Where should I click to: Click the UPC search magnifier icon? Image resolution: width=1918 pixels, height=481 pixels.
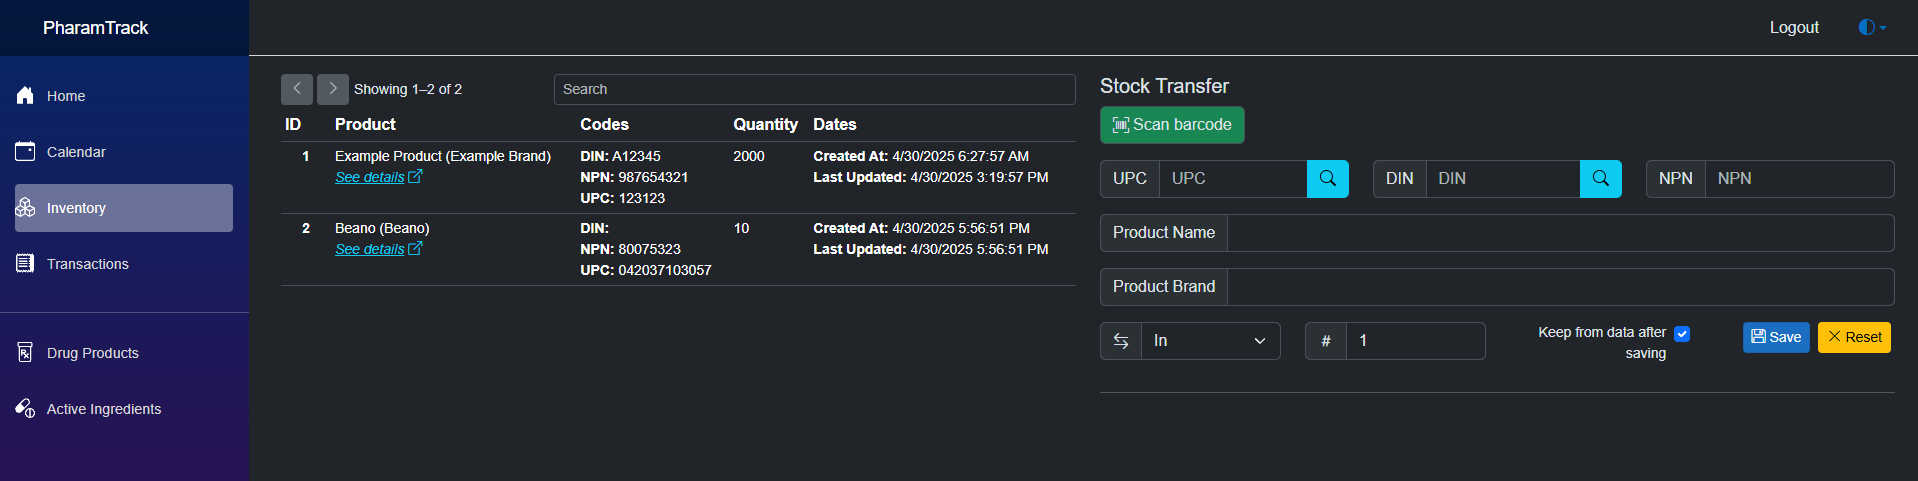1327,178
